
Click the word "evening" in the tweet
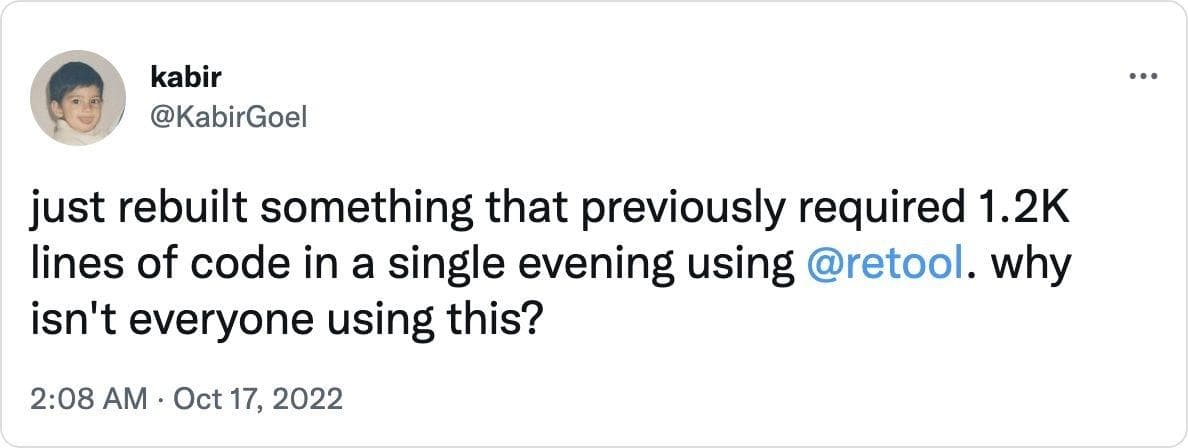click(x=617, y=265)
